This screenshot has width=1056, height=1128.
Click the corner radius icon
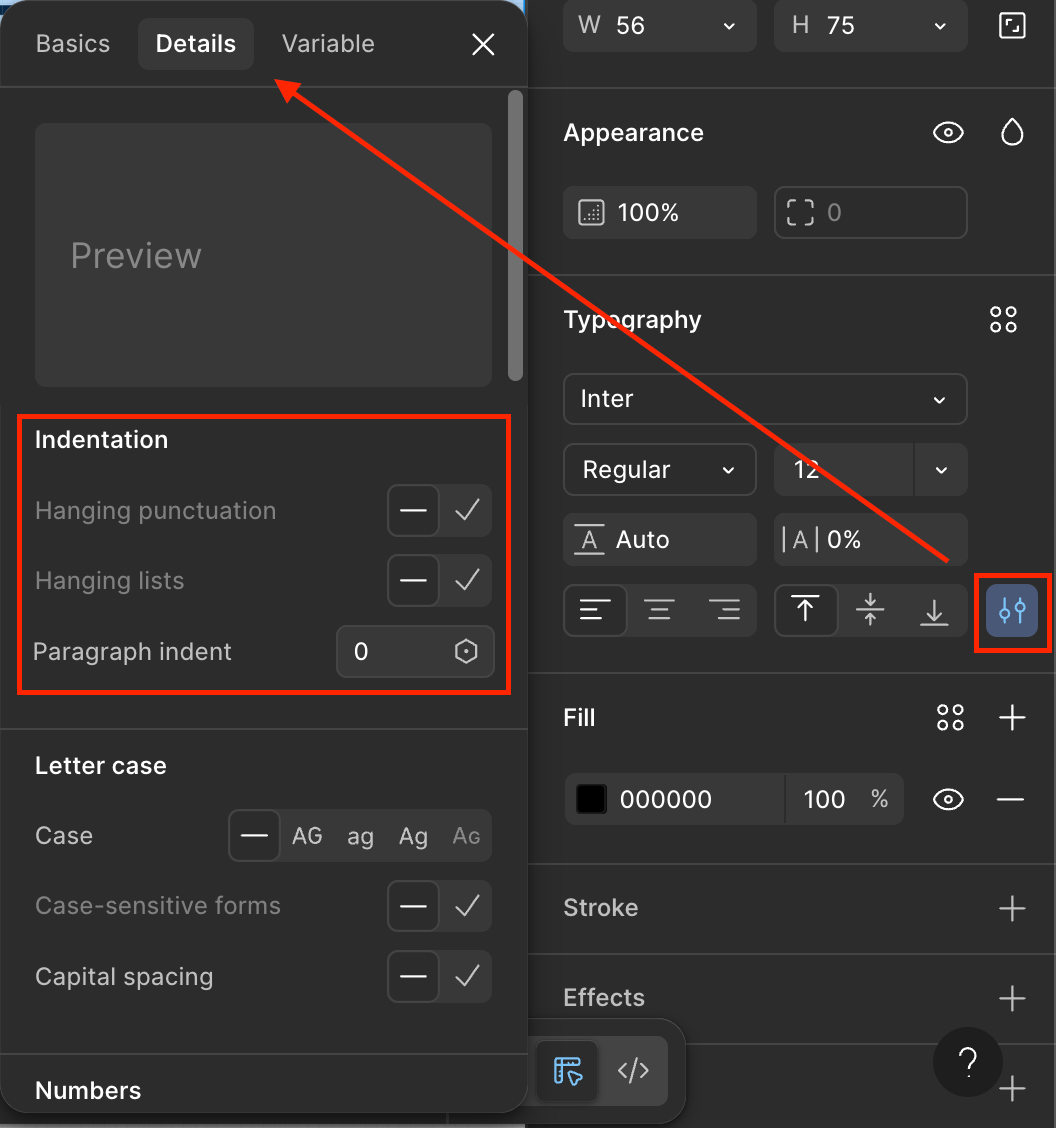coord(800,213)
